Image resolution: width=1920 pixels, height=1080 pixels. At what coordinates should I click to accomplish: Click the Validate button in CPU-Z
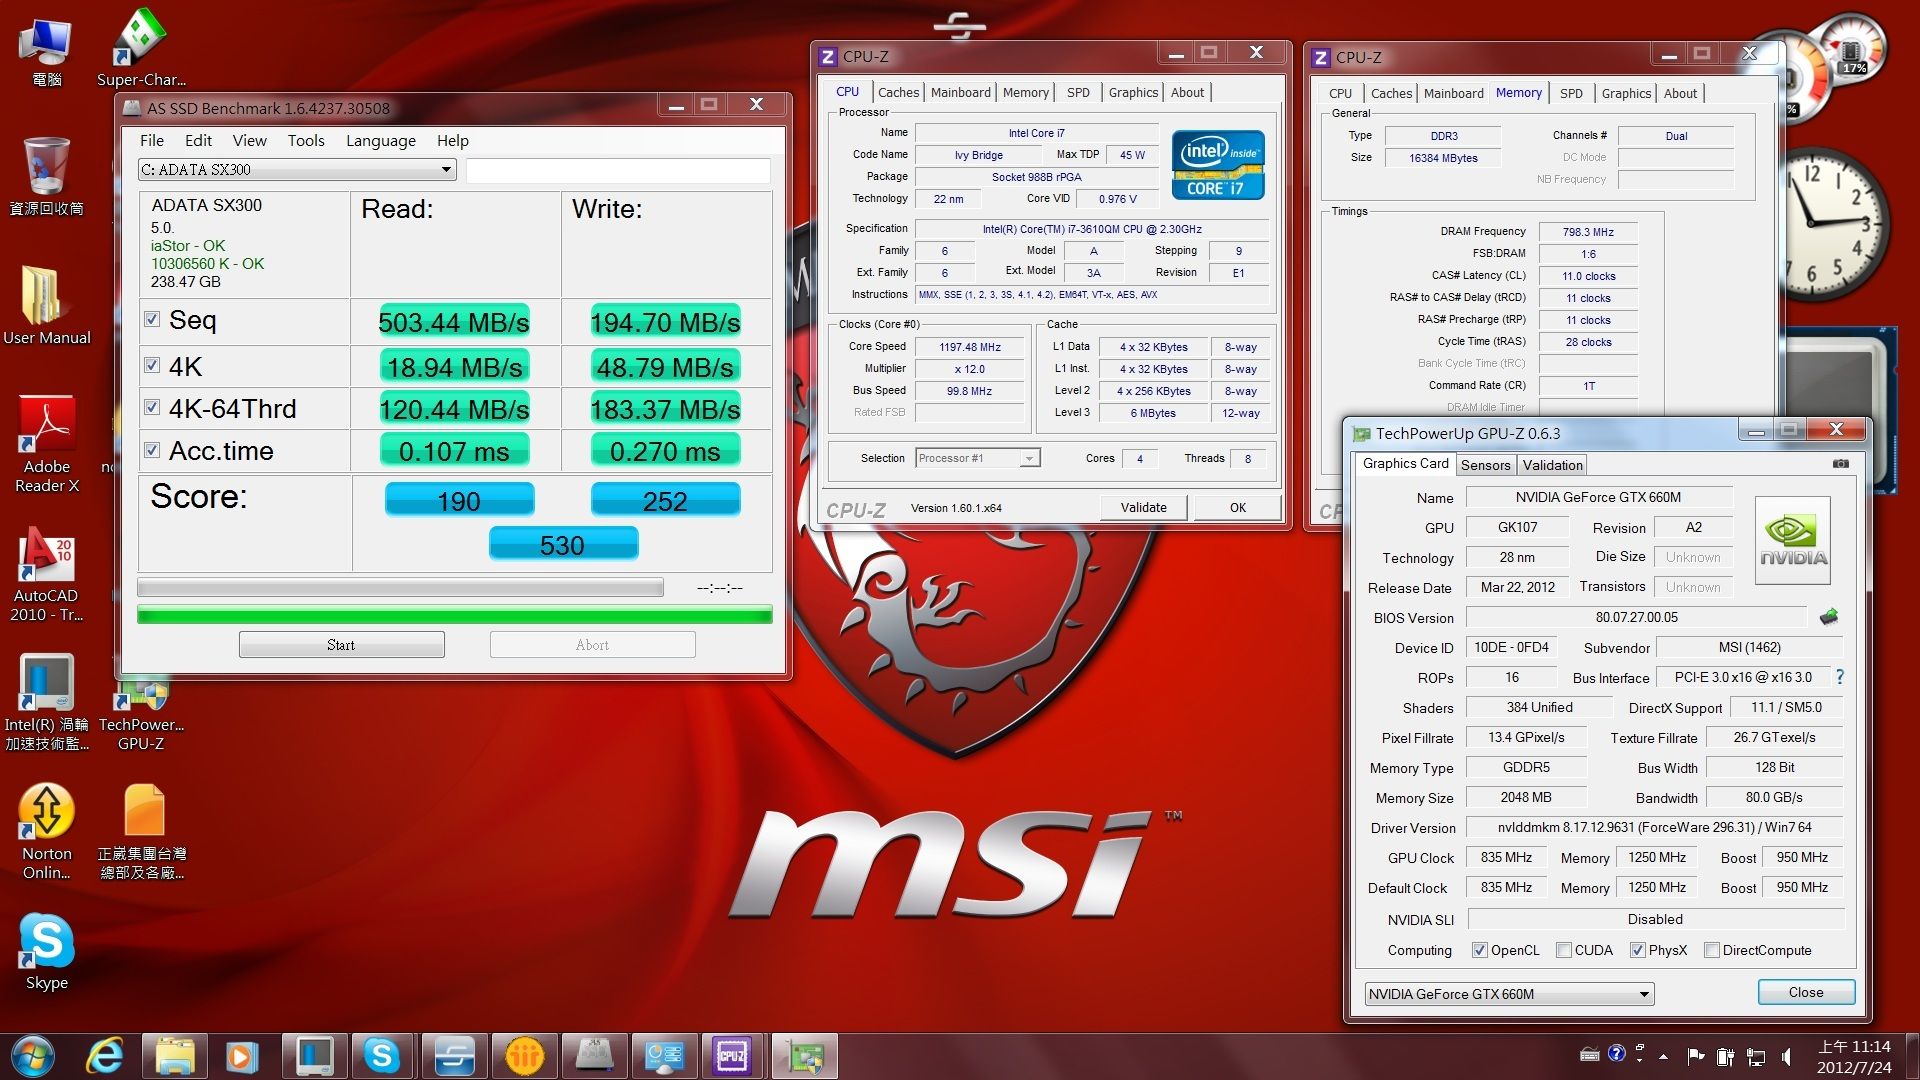(x=1143, y=507)
